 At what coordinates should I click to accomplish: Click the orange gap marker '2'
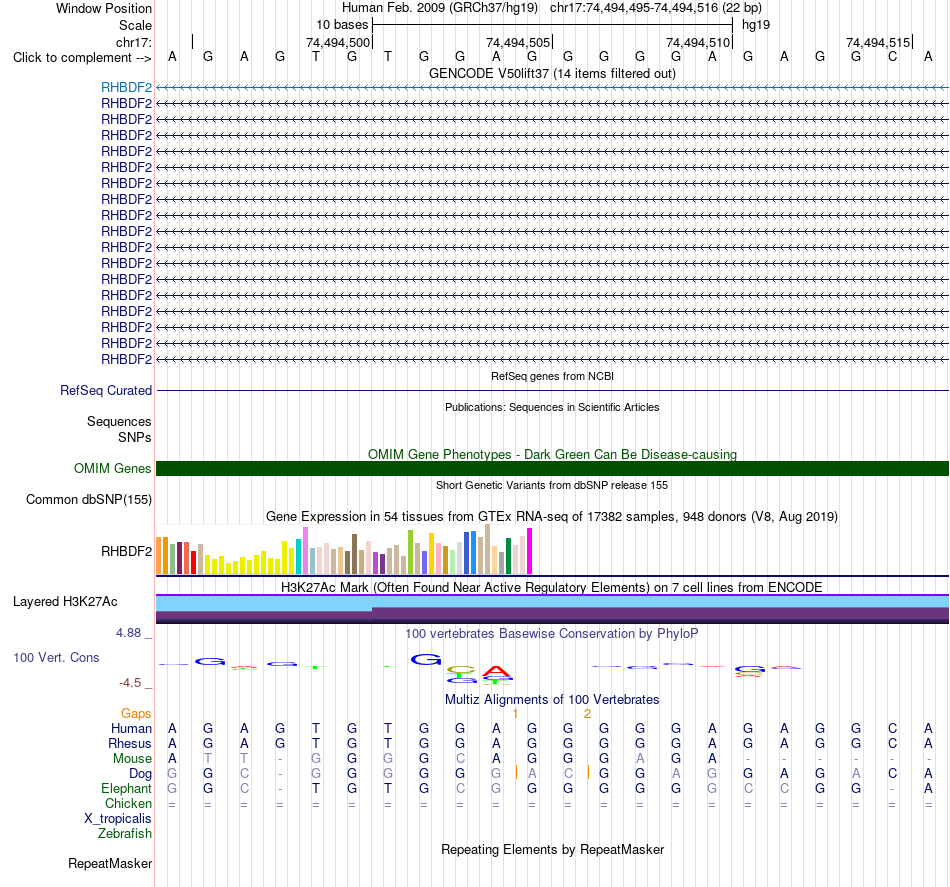click(x=587, y=714)
